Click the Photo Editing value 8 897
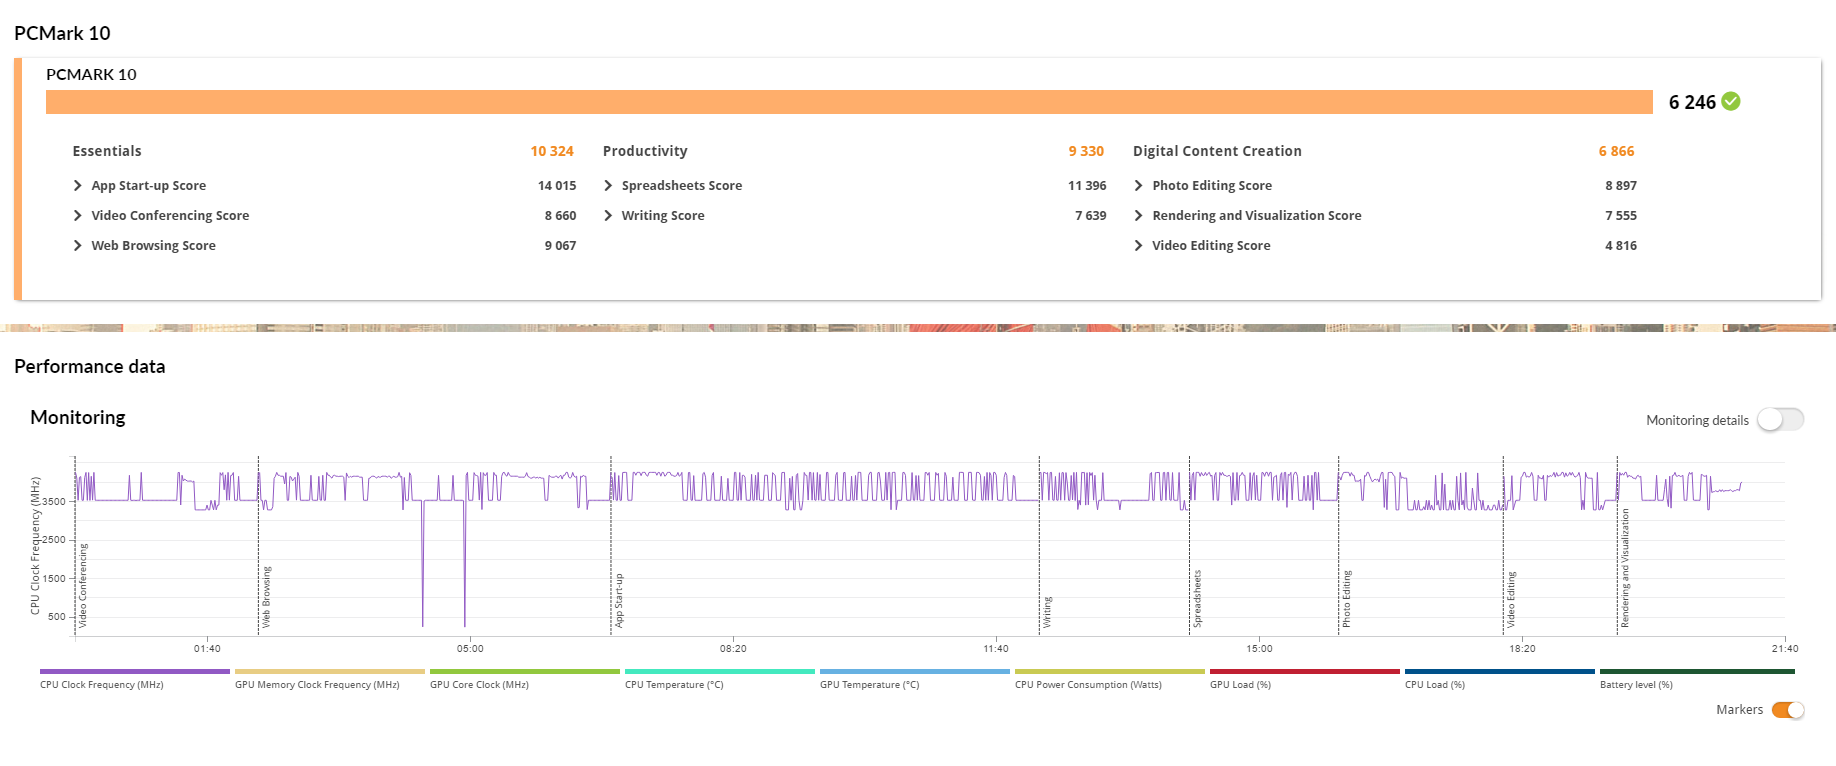This screenshot has height=766, width=1836. pyautogui.click(x=1621, y=186)
